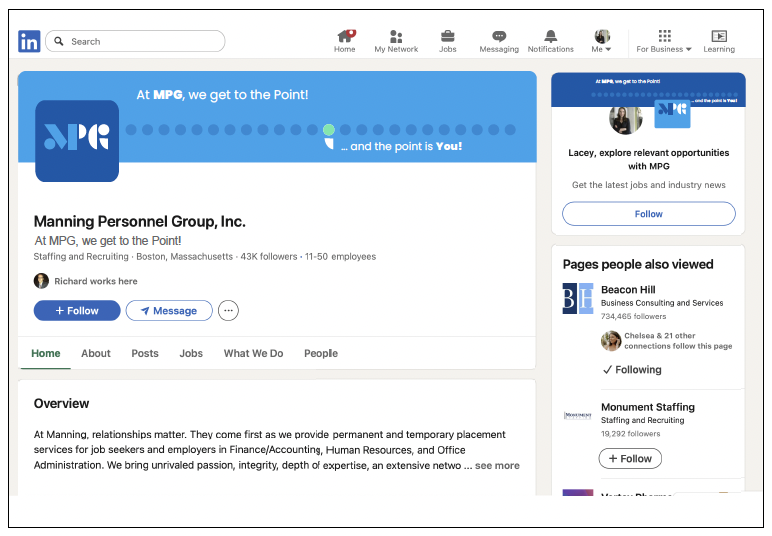Click Beacon Hill logo
The width and height of the screenshot is (772, 536).
578,298
